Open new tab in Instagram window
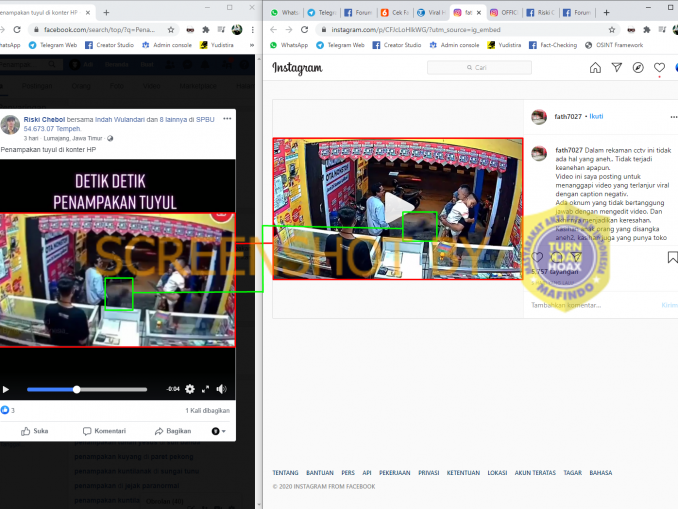The width and height of the screenshot is (678, 509). tap(606, 13)
